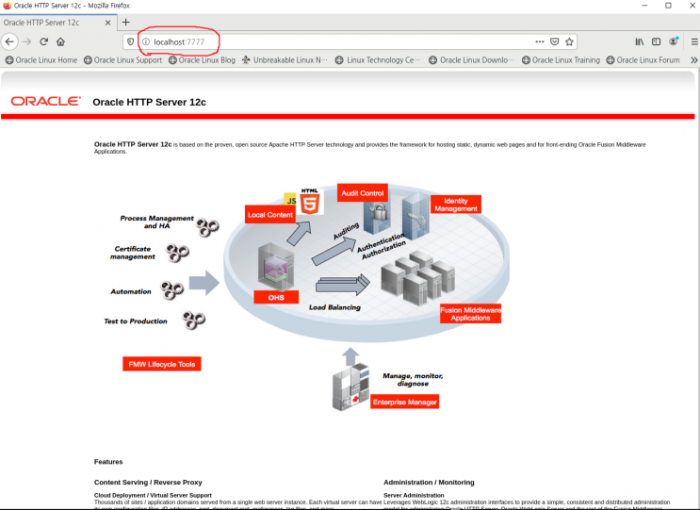Click the Audit Control red label

(x=362, y=193)
